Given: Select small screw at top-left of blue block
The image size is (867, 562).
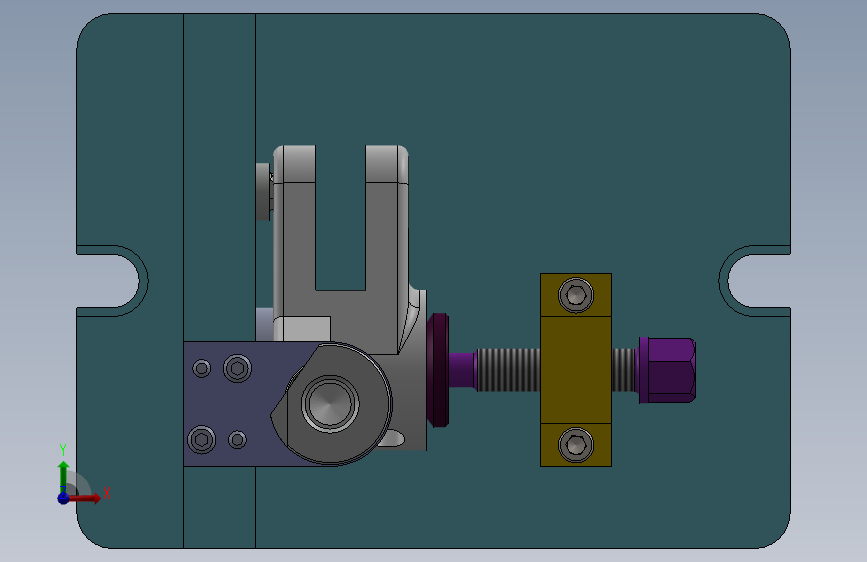Looking at the screenshot, I should (202, 368).
